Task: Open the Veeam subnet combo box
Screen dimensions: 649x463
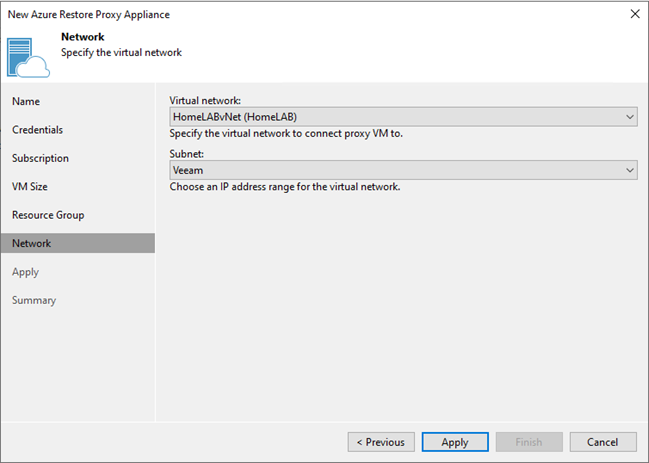Action: [x=403, y=170]
